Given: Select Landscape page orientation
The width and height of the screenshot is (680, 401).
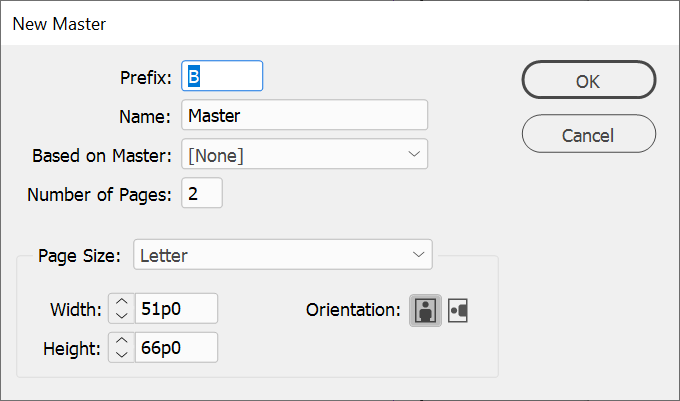Looking at the screenshot, I should [x=458, y=310].
